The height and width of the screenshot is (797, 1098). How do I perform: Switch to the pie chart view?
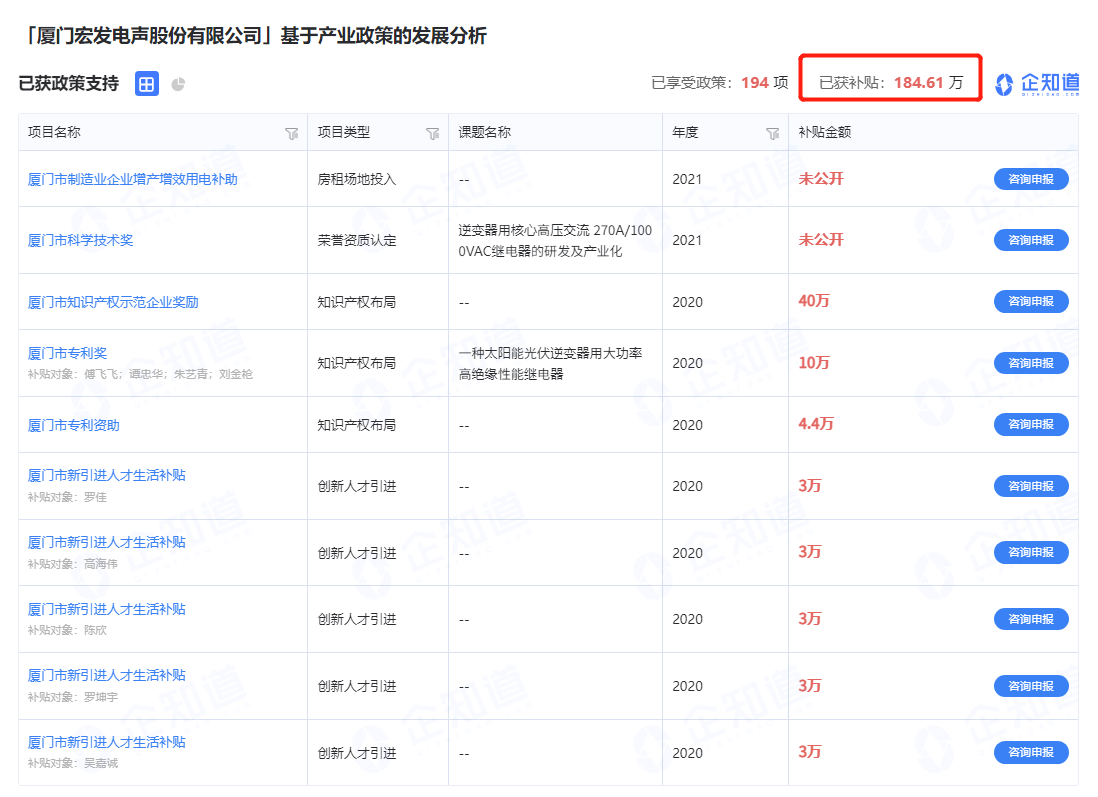pyautogui.click(x=179, y=84)
